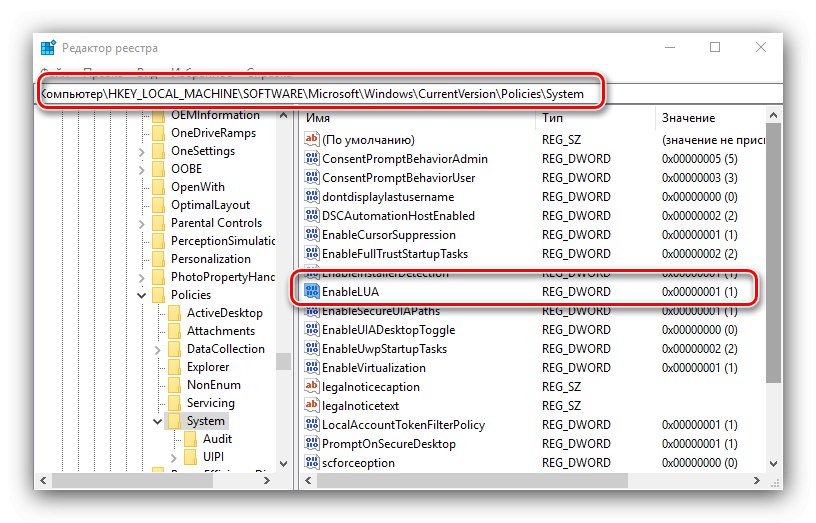Select the OptimalLayout tree item
The width and height of the screenshot is (816, 523).
pos(210,205)
